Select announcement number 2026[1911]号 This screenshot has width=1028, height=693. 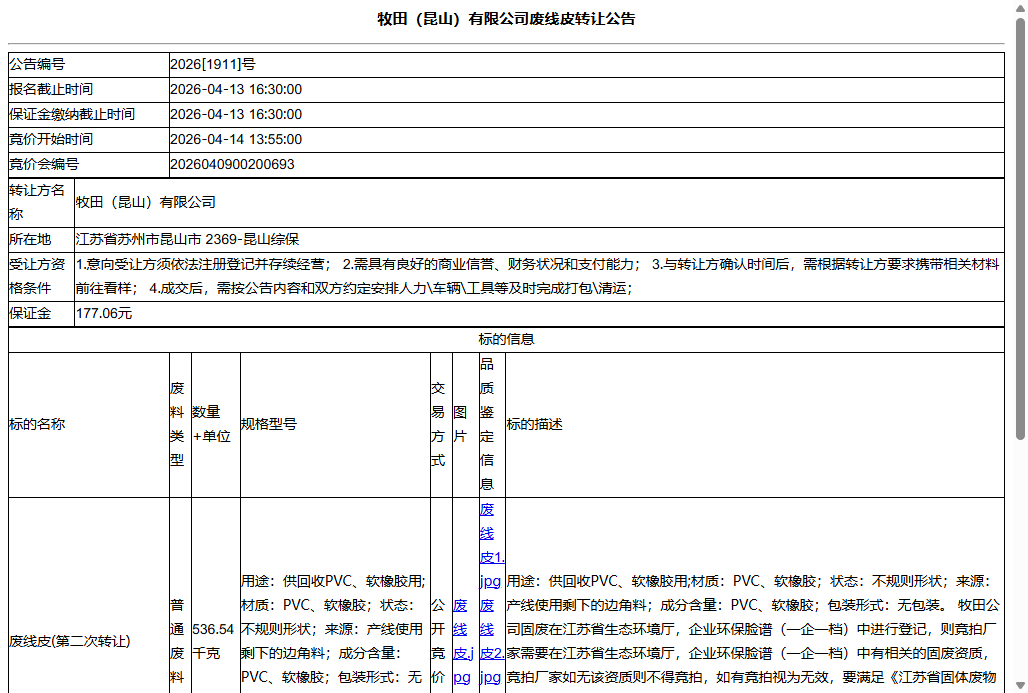[212, 64]
